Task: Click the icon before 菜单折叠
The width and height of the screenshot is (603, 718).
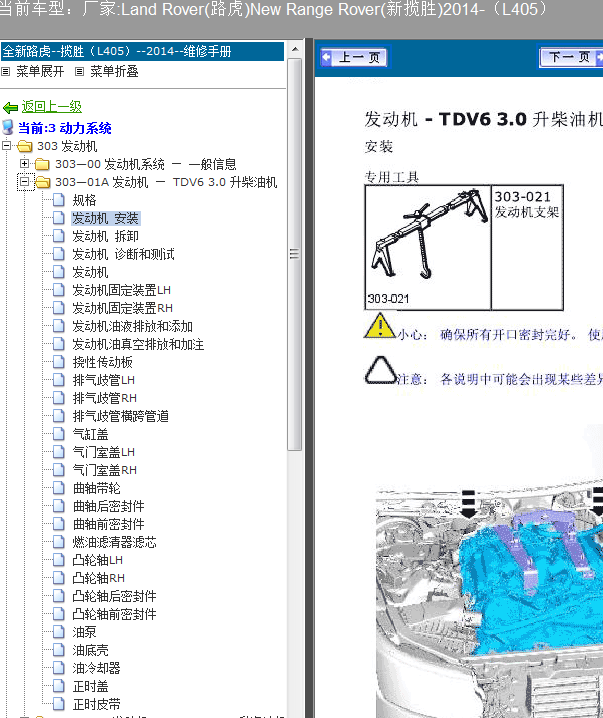Action: [x=79, y=71]
